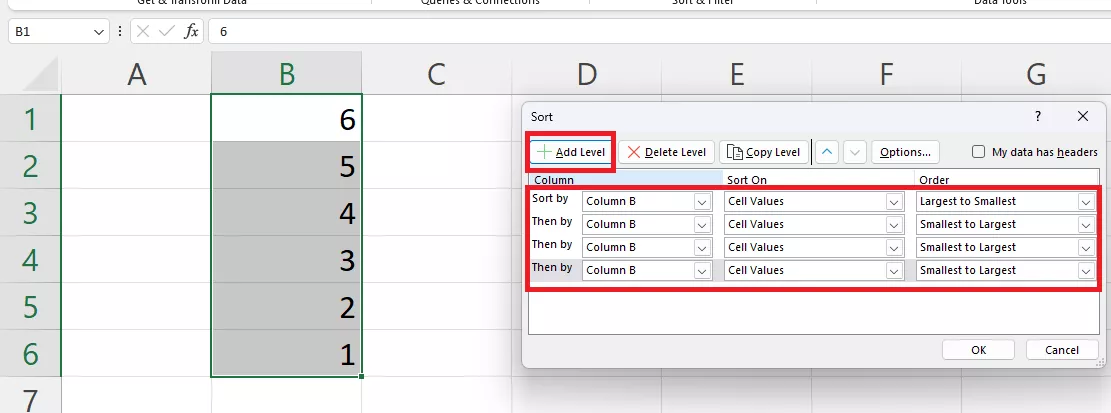
Task: Click the formula bar options dots
Action: point(120,31)
